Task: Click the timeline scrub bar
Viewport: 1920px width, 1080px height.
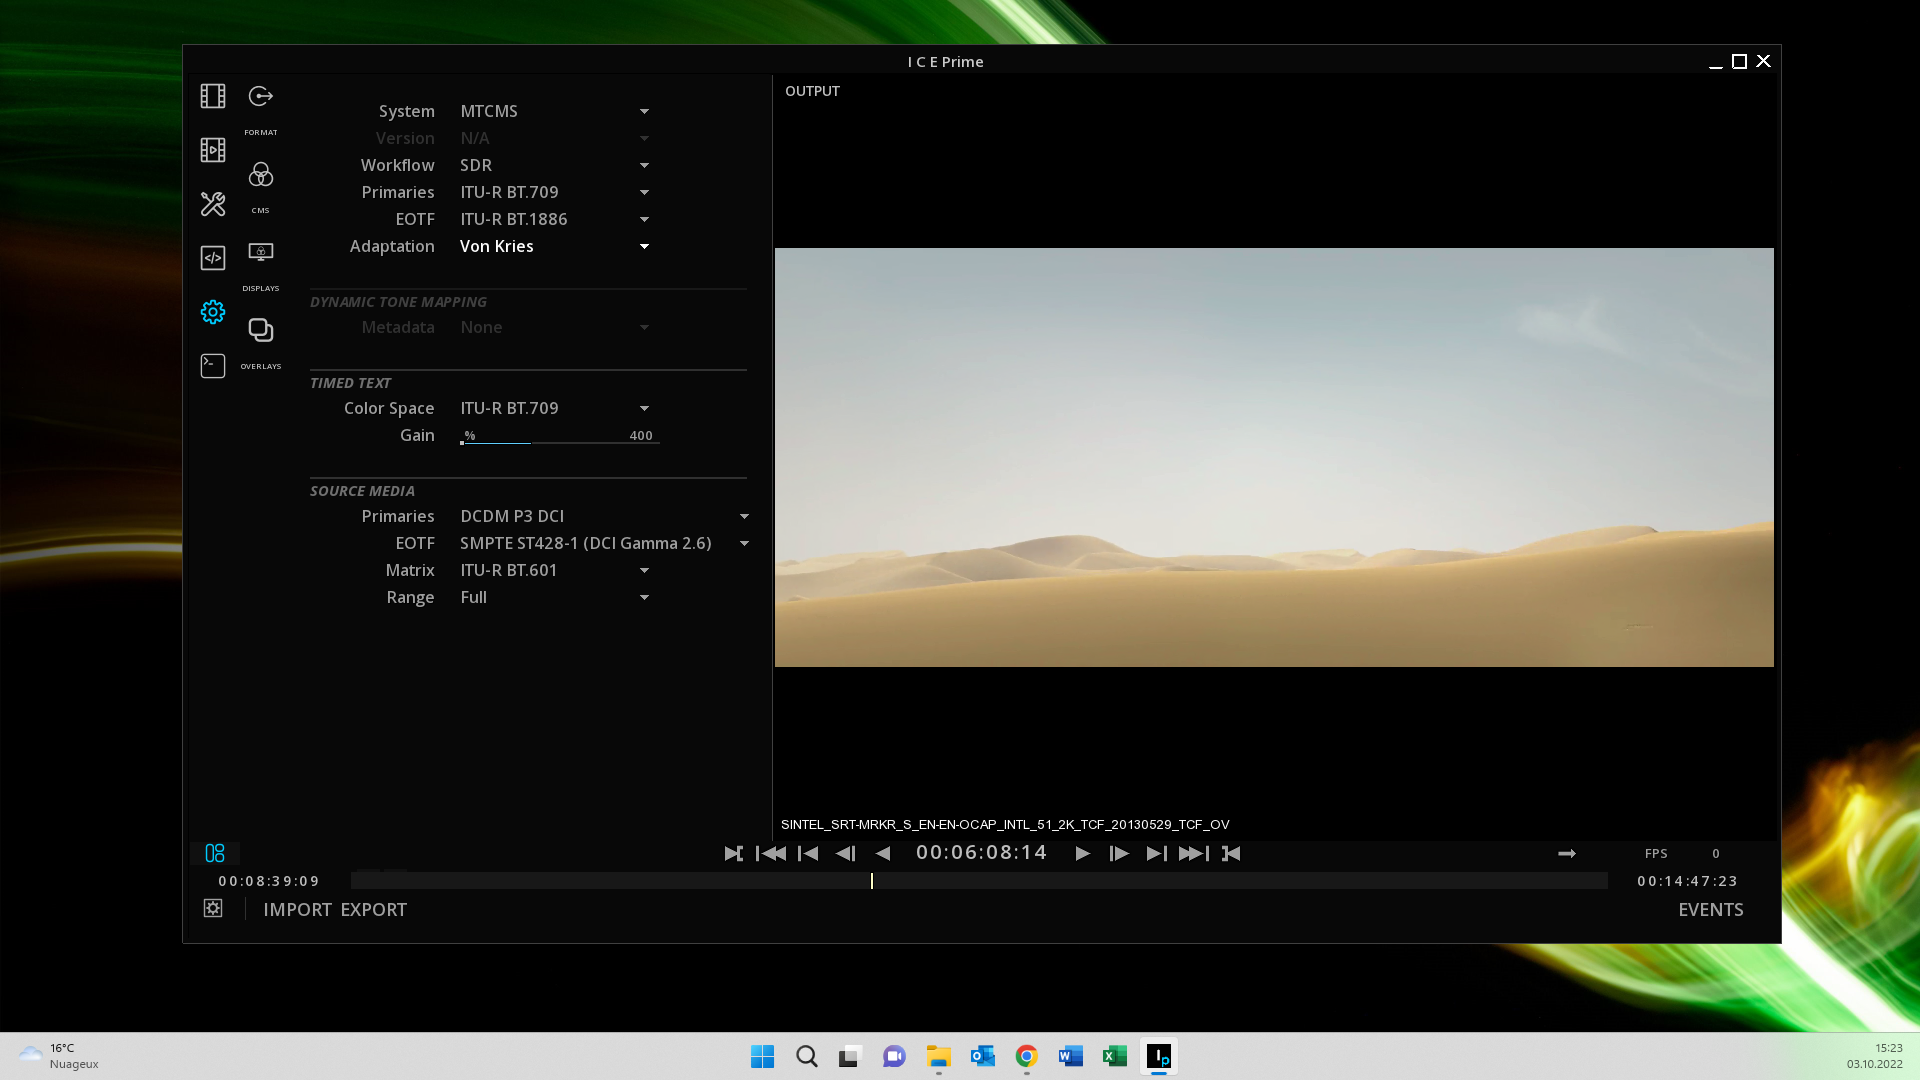Action: [x=979, y=881]
